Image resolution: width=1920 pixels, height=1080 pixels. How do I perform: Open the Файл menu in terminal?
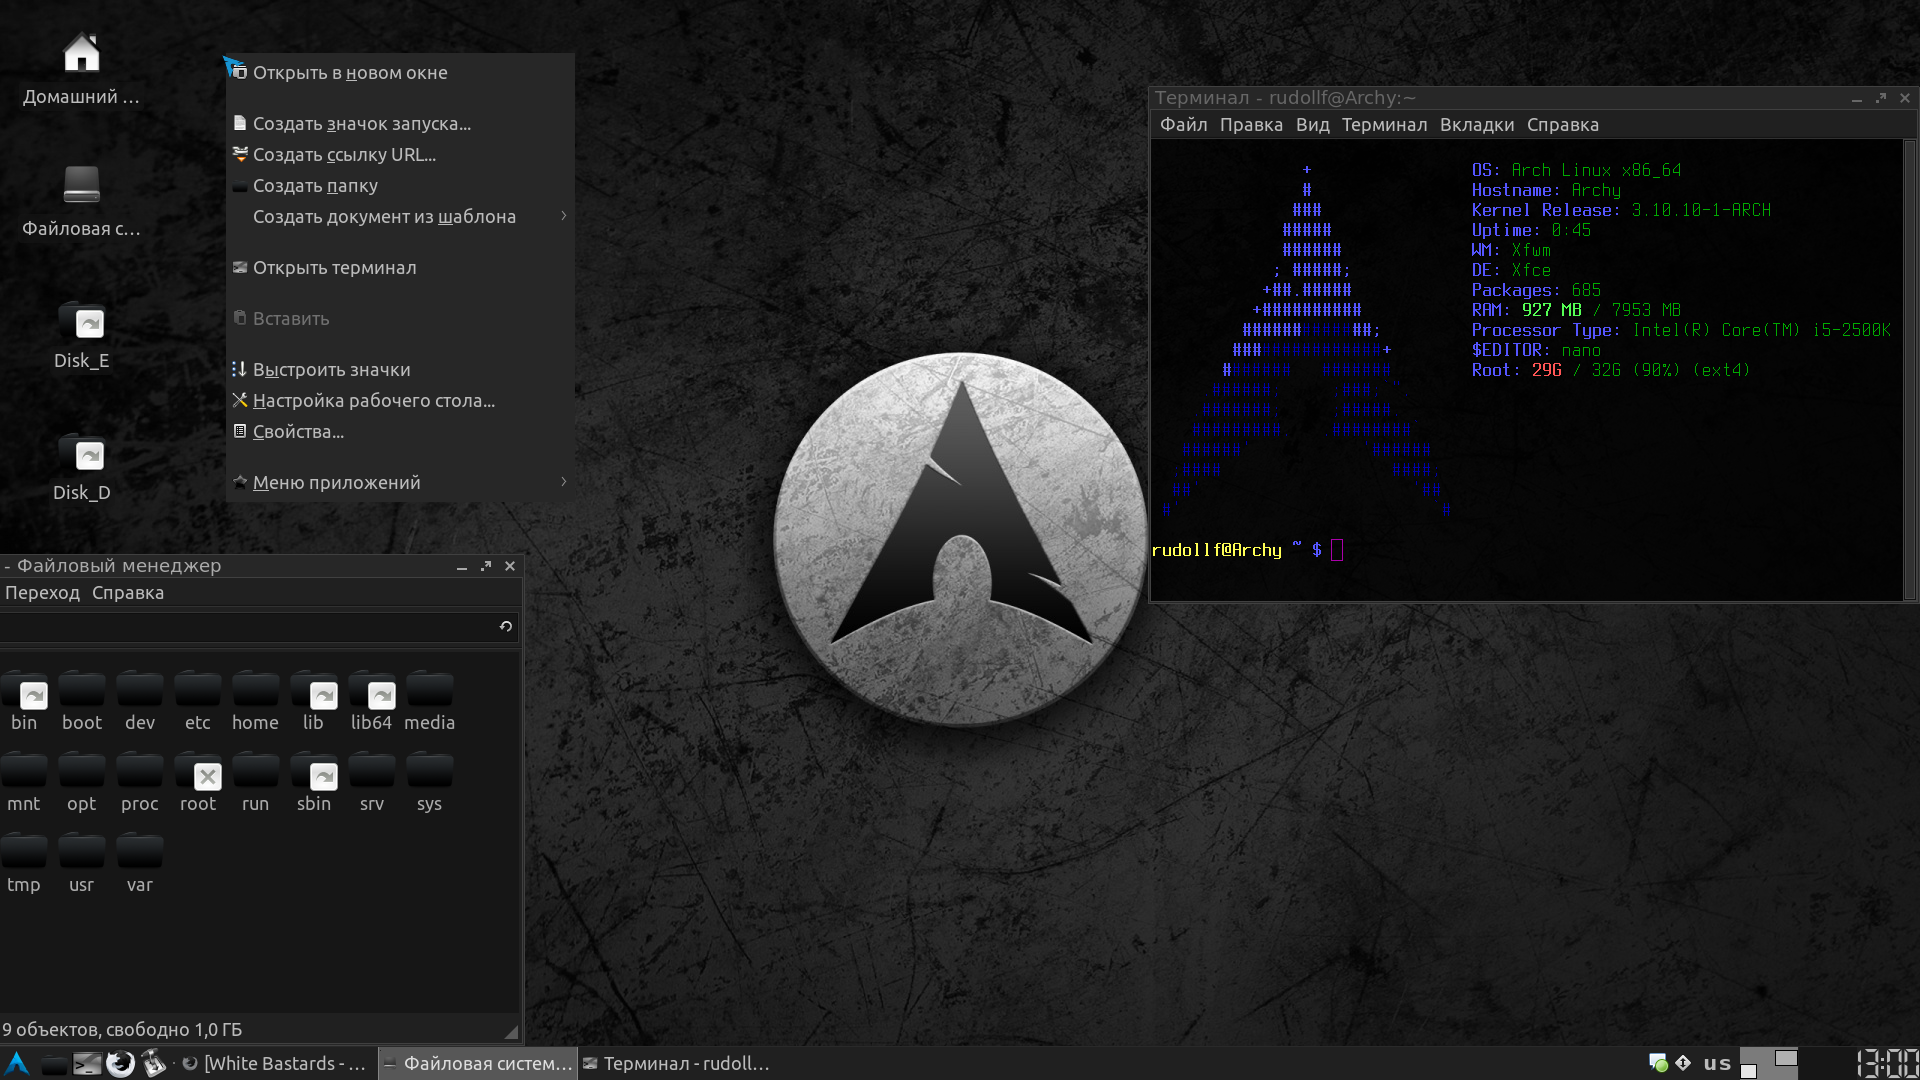(x=1183, y=125)
